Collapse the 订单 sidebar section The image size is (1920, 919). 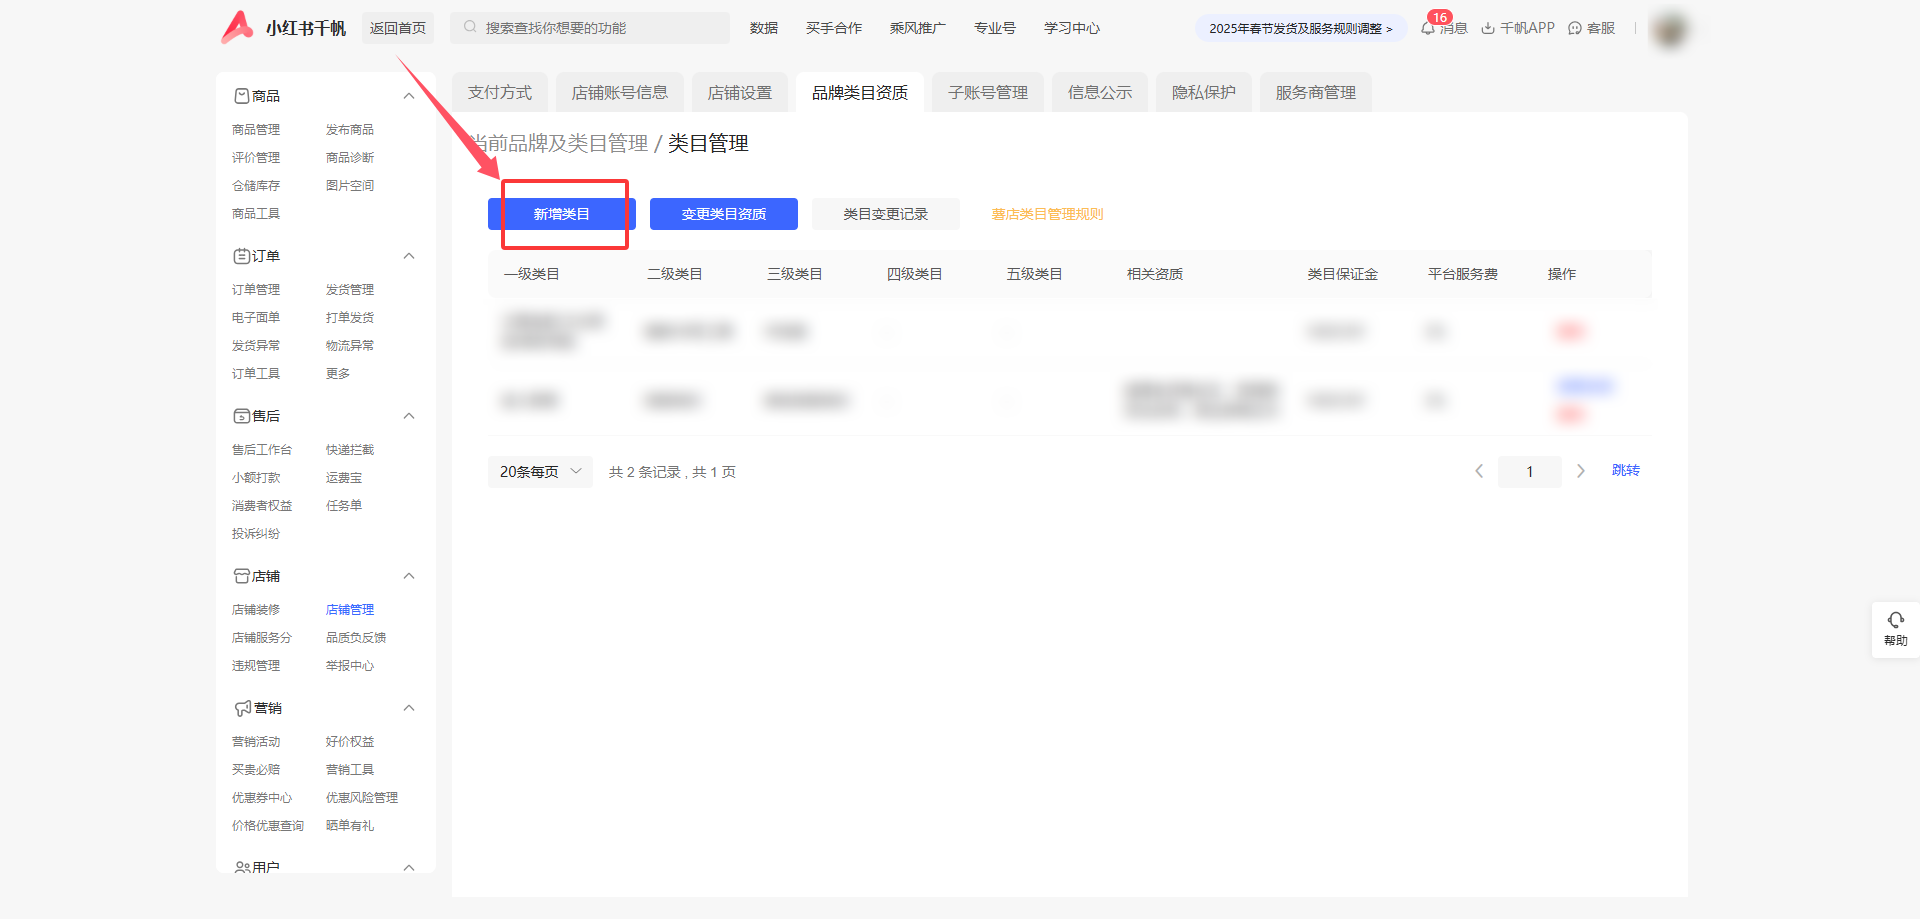point(409,256)
